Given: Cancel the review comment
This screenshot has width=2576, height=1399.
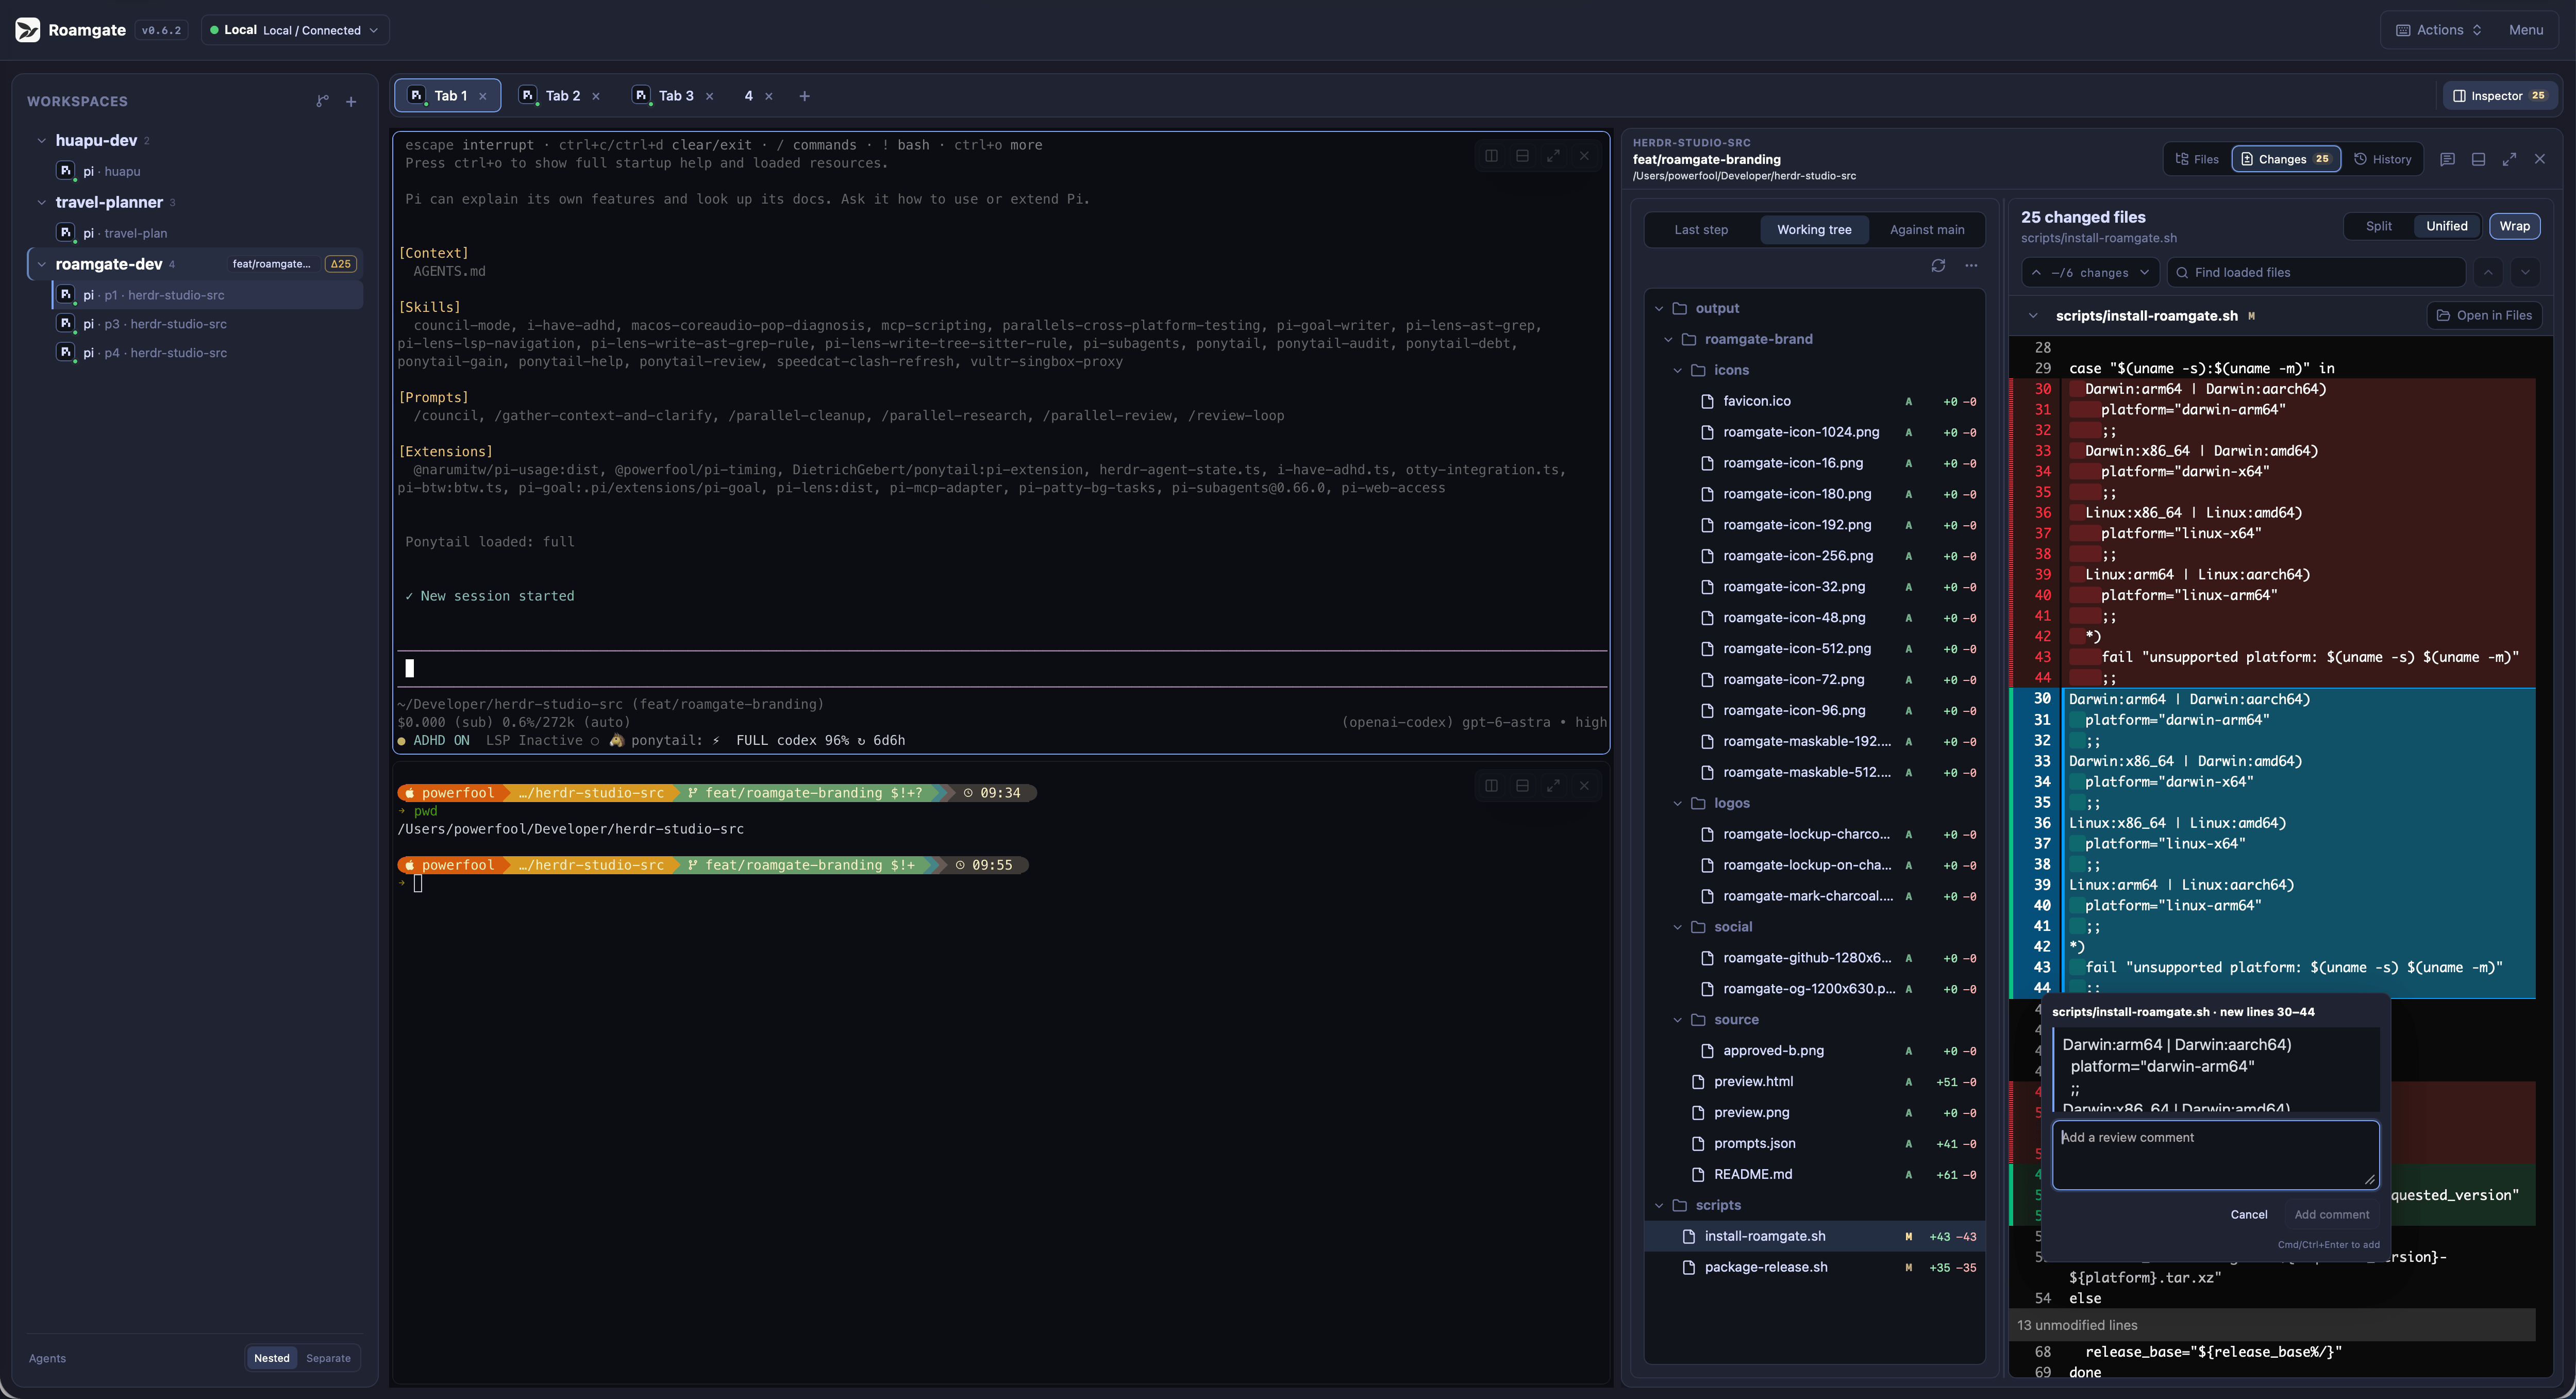Looking at the screenshot, I should [x=2248, y=1215].
